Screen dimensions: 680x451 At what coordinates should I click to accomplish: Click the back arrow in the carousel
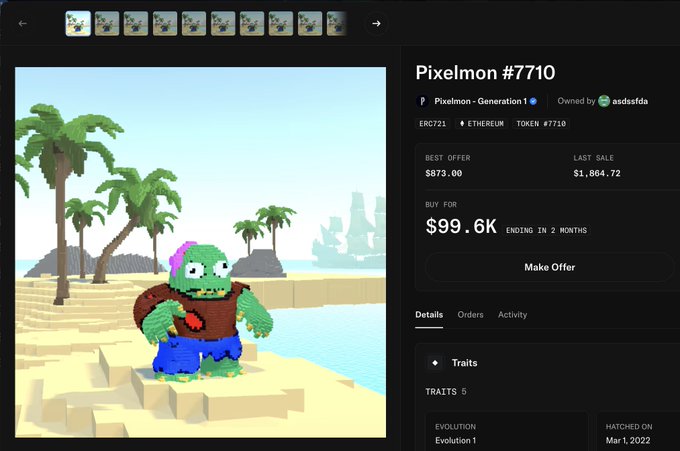[23, 23]
